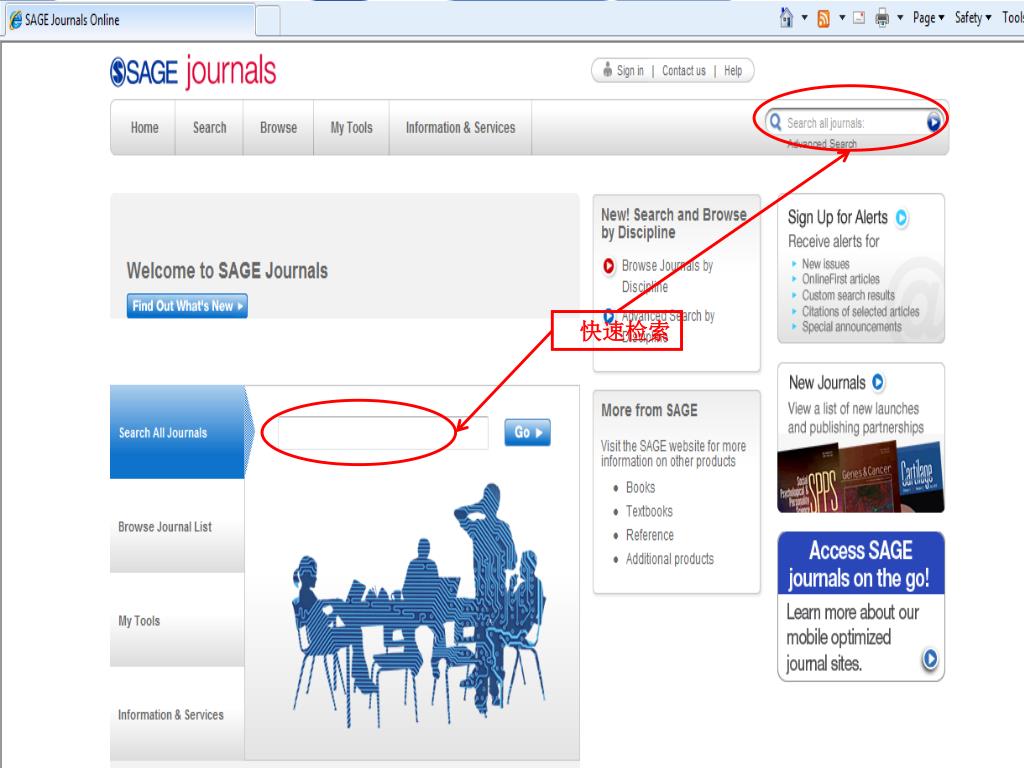Screen dimensions: 1024x768
Task: Click Citations of selected articles item
Action: click(861, 312)
